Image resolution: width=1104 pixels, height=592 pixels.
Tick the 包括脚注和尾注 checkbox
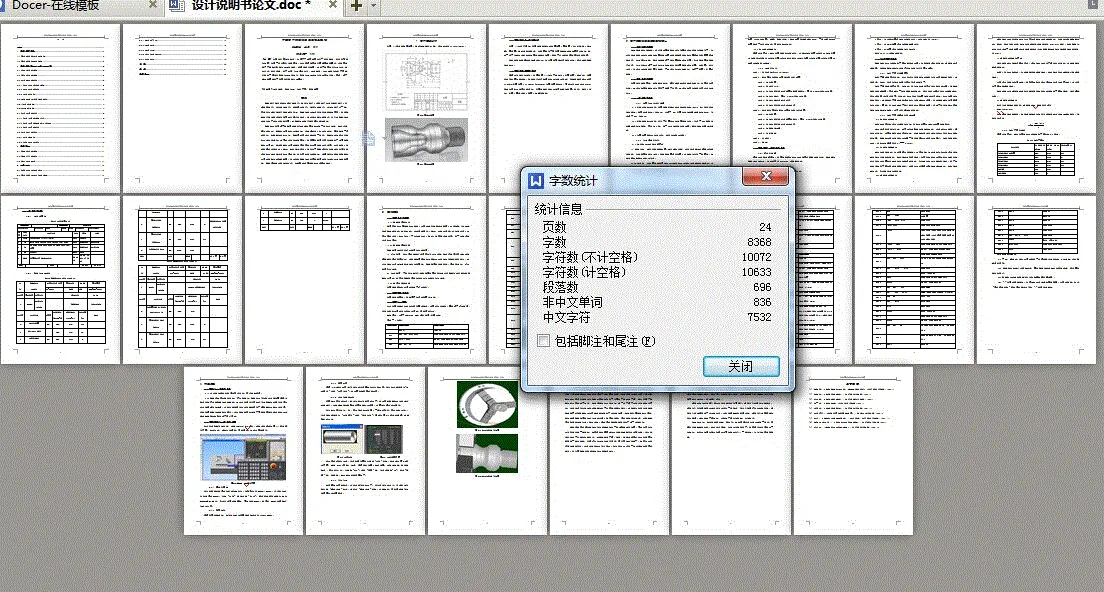pyautogui.click(x=544, y=341)
